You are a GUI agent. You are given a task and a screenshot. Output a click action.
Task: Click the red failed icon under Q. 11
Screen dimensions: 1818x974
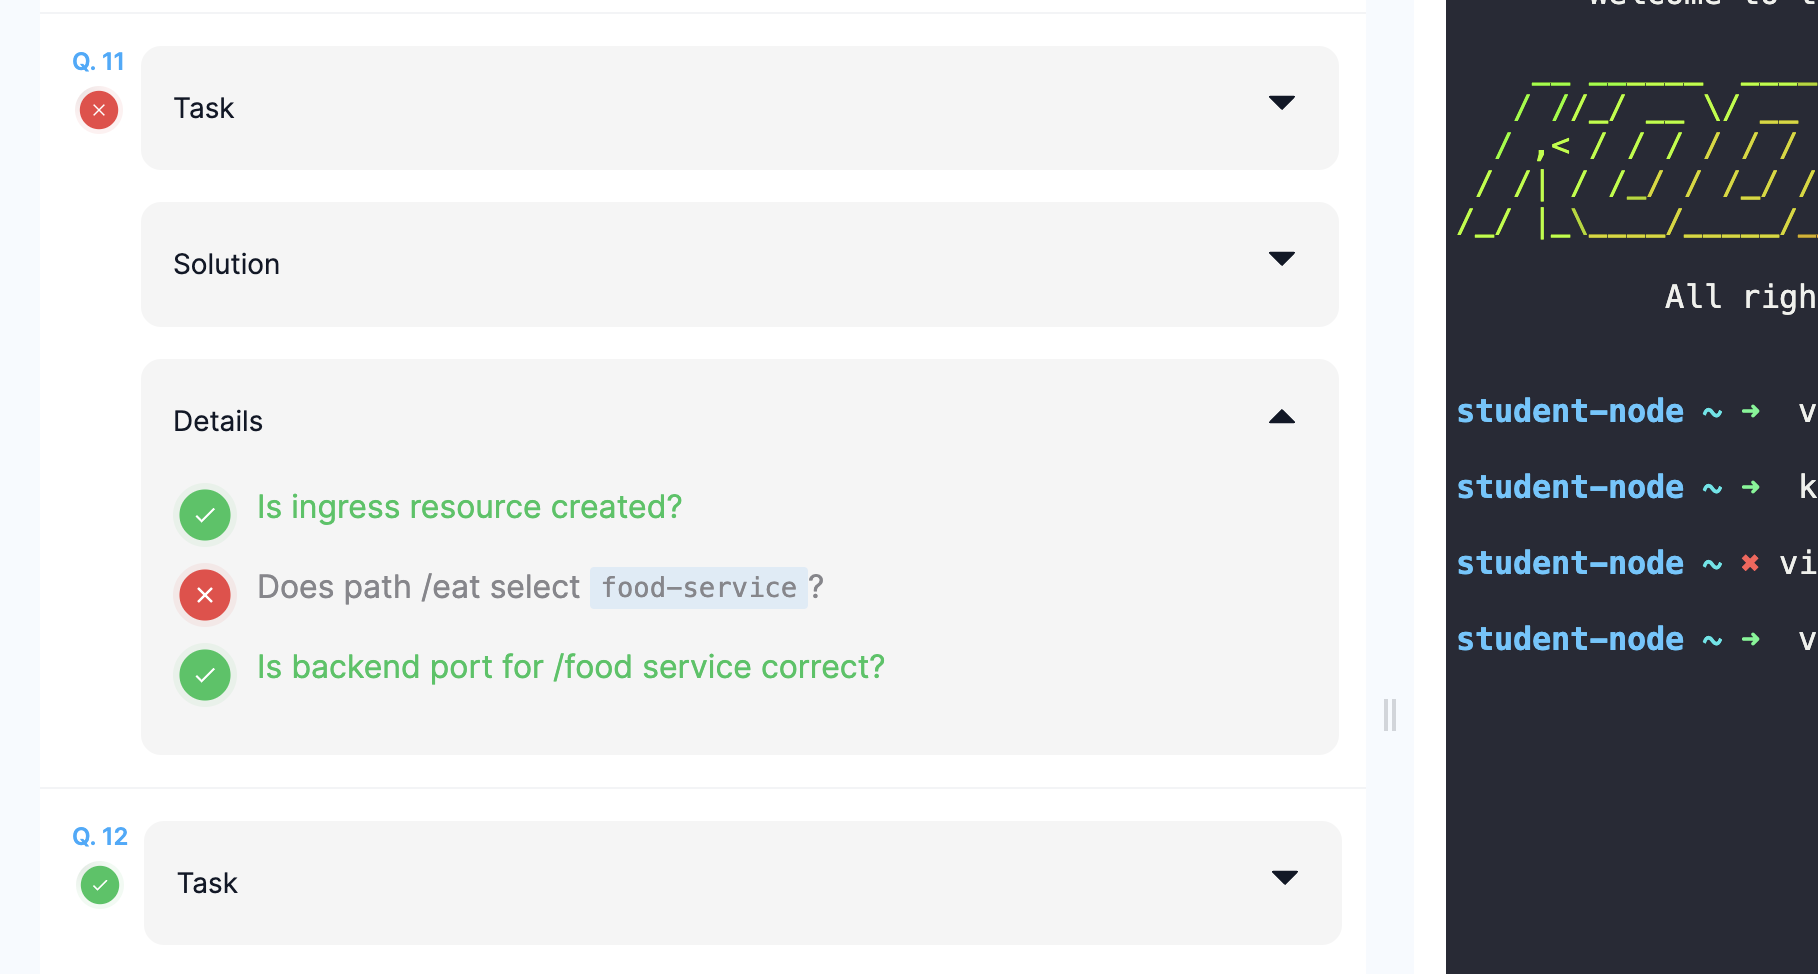(99, 110)
